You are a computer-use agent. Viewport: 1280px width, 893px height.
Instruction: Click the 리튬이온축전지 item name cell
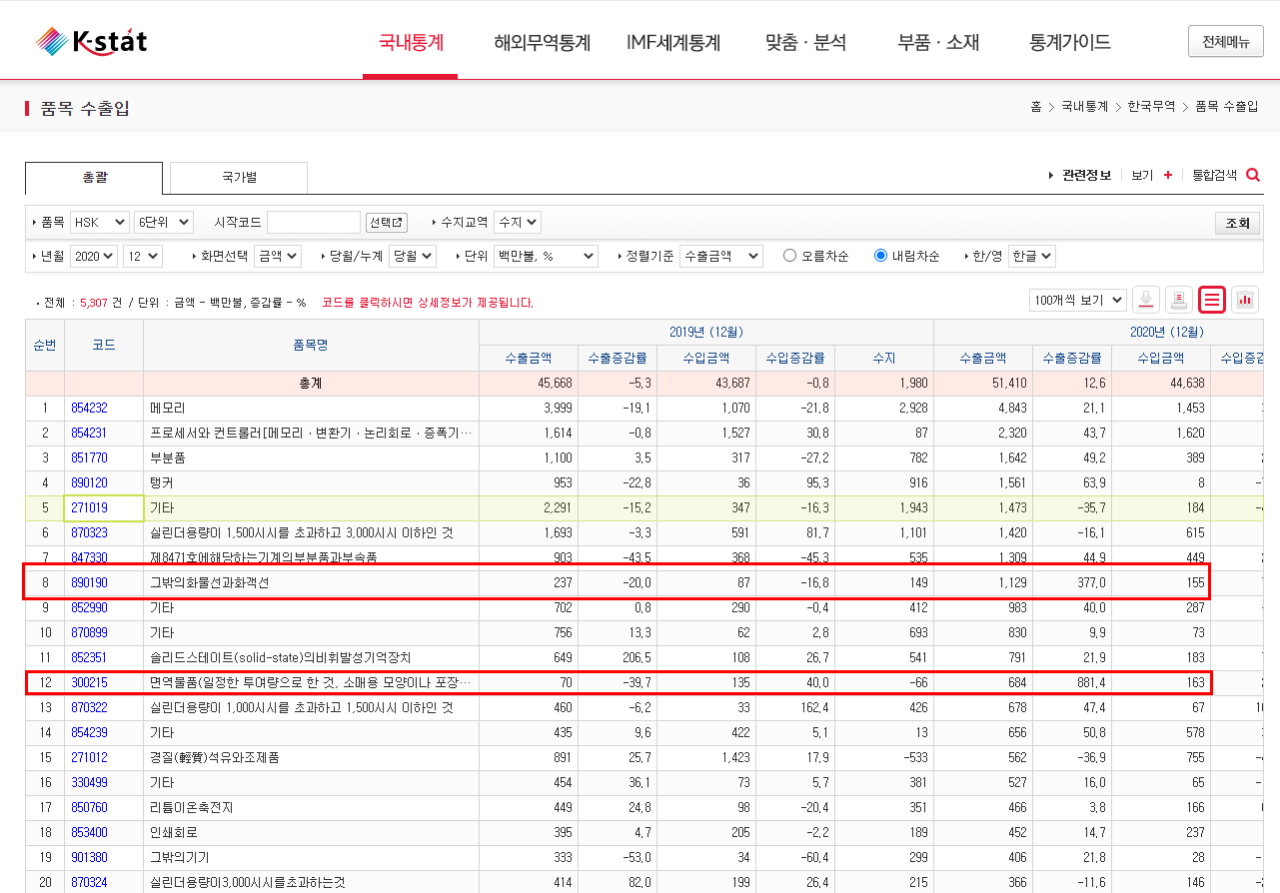pyautogui.click(x=311, y=807)
